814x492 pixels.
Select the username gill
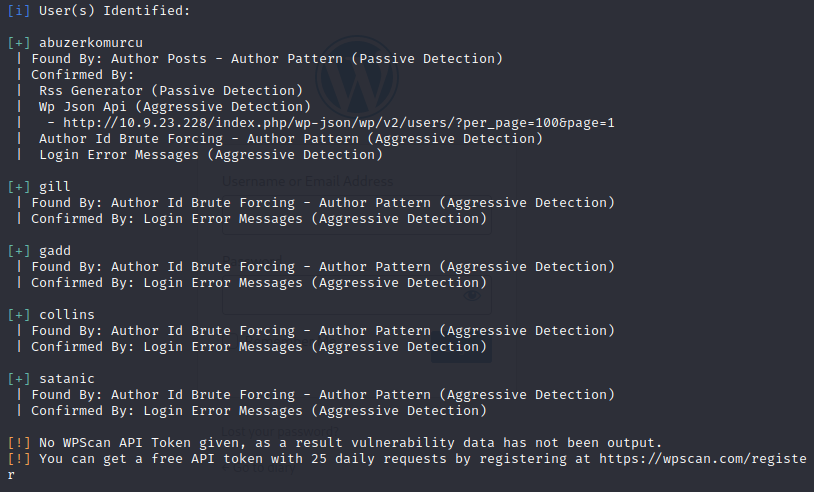55,187
